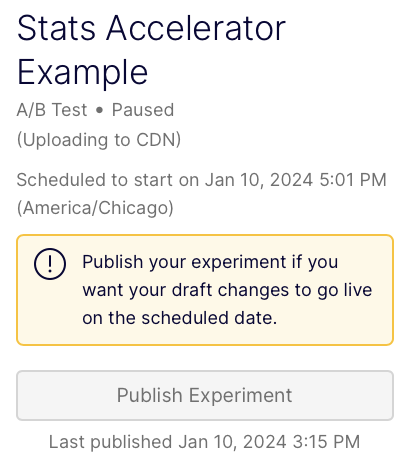Click the yellow warning banner background
Viewport: 402px width, 466px height.
click(205, 290)
